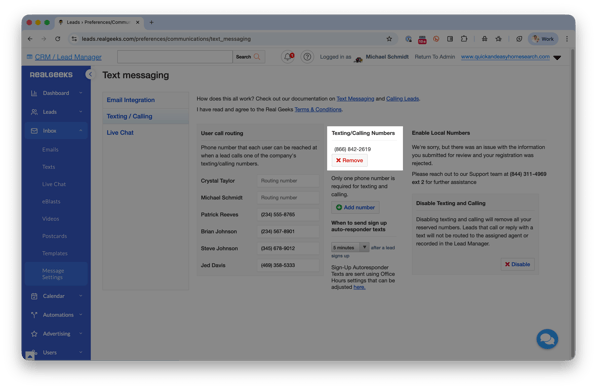Open the Calling Leads documentation link
Viewport: 597px width, 389px height.
point(402,99)
